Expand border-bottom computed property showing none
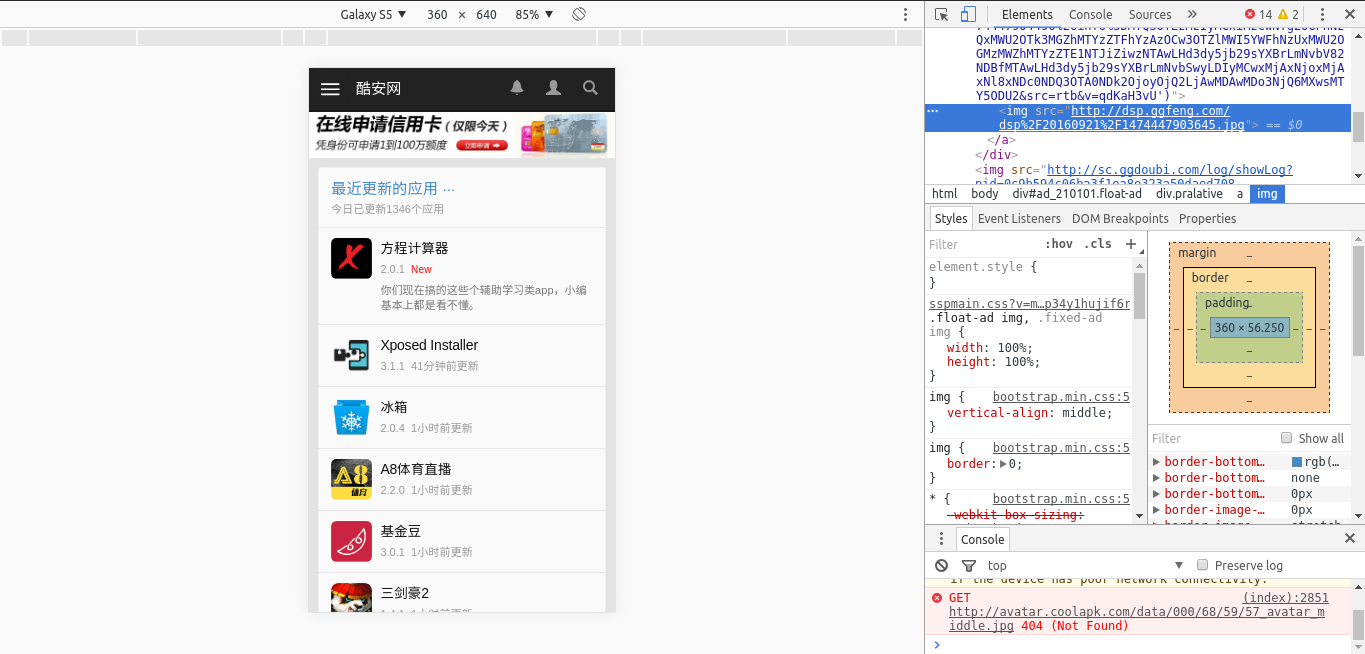This screenshot has width=1365, height=654. point(1156,478)
